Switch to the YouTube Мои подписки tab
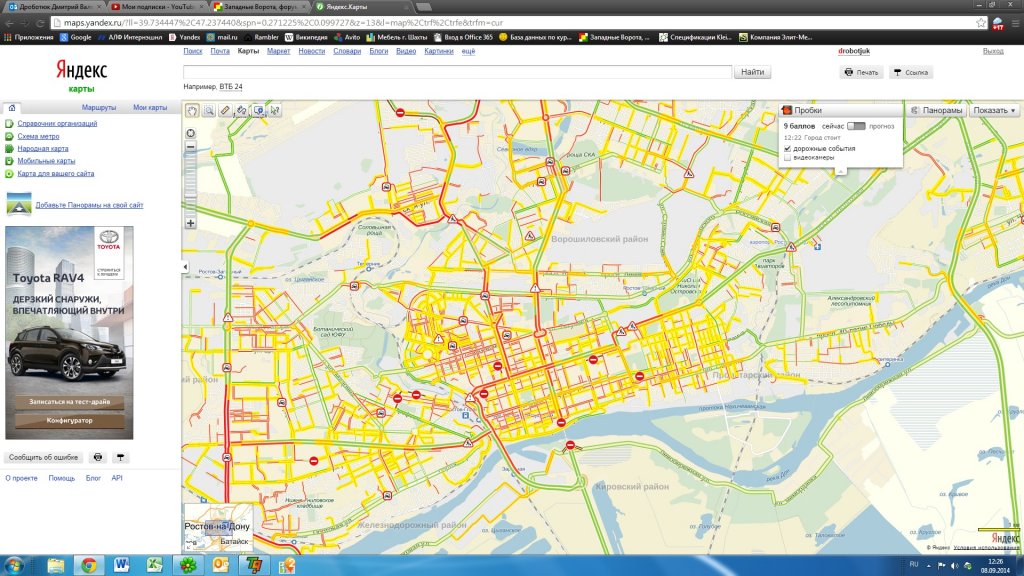The width and height of the screenshot is (1024, 576). pos(155,7)
